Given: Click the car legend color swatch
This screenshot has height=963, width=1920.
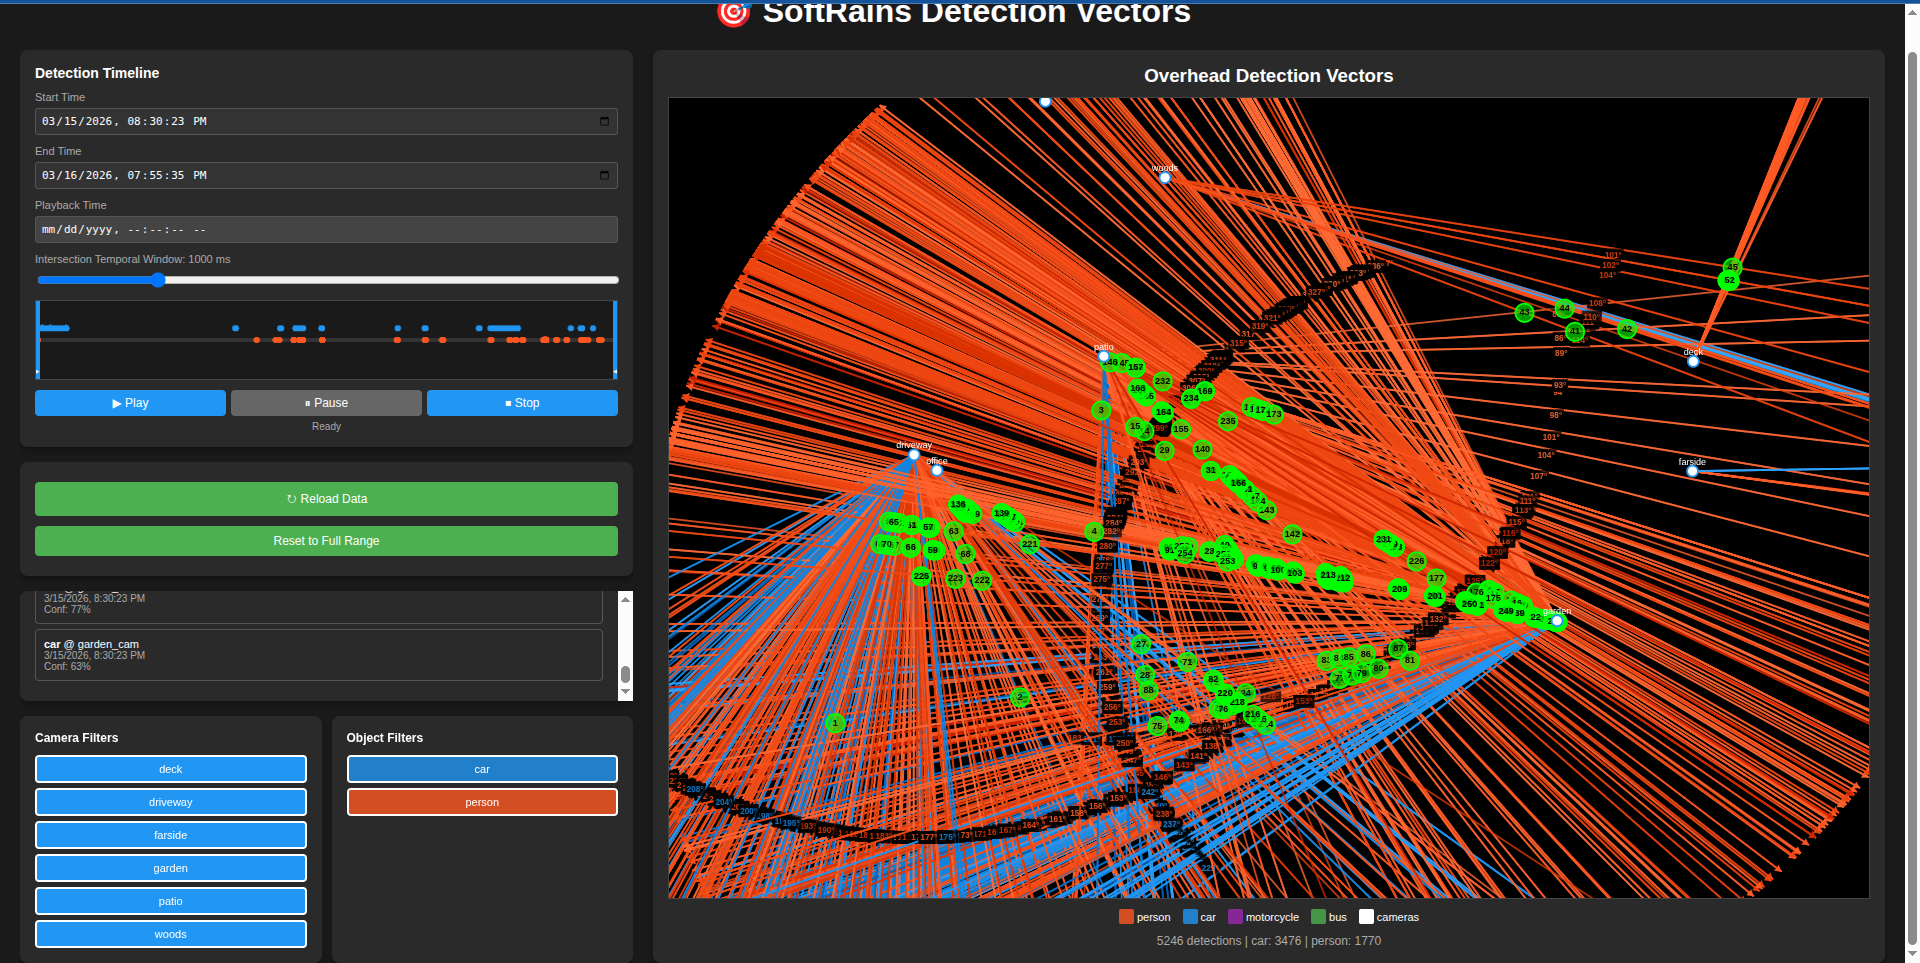Looking at the screenshot, I should [1190, 917].
